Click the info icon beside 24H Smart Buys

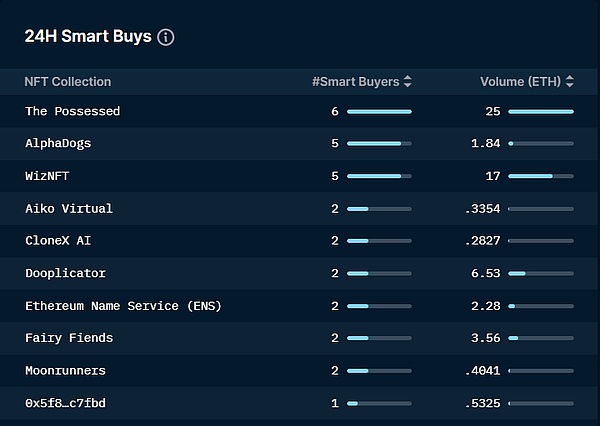tap(166, 37)
